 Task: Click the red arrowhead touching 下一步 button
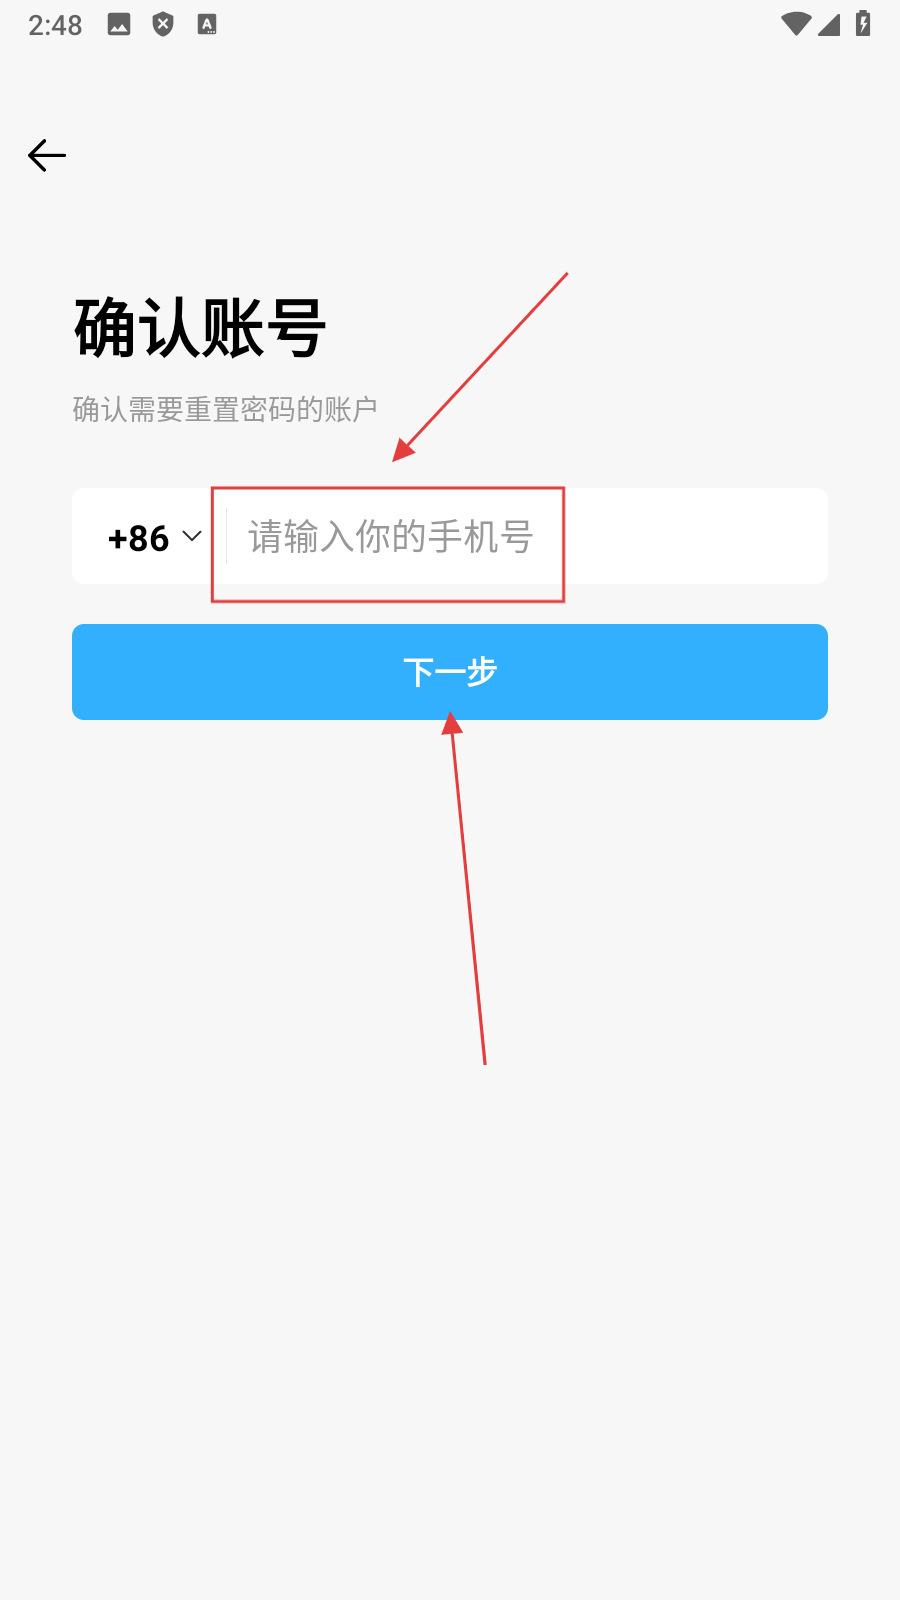point(452,722)
